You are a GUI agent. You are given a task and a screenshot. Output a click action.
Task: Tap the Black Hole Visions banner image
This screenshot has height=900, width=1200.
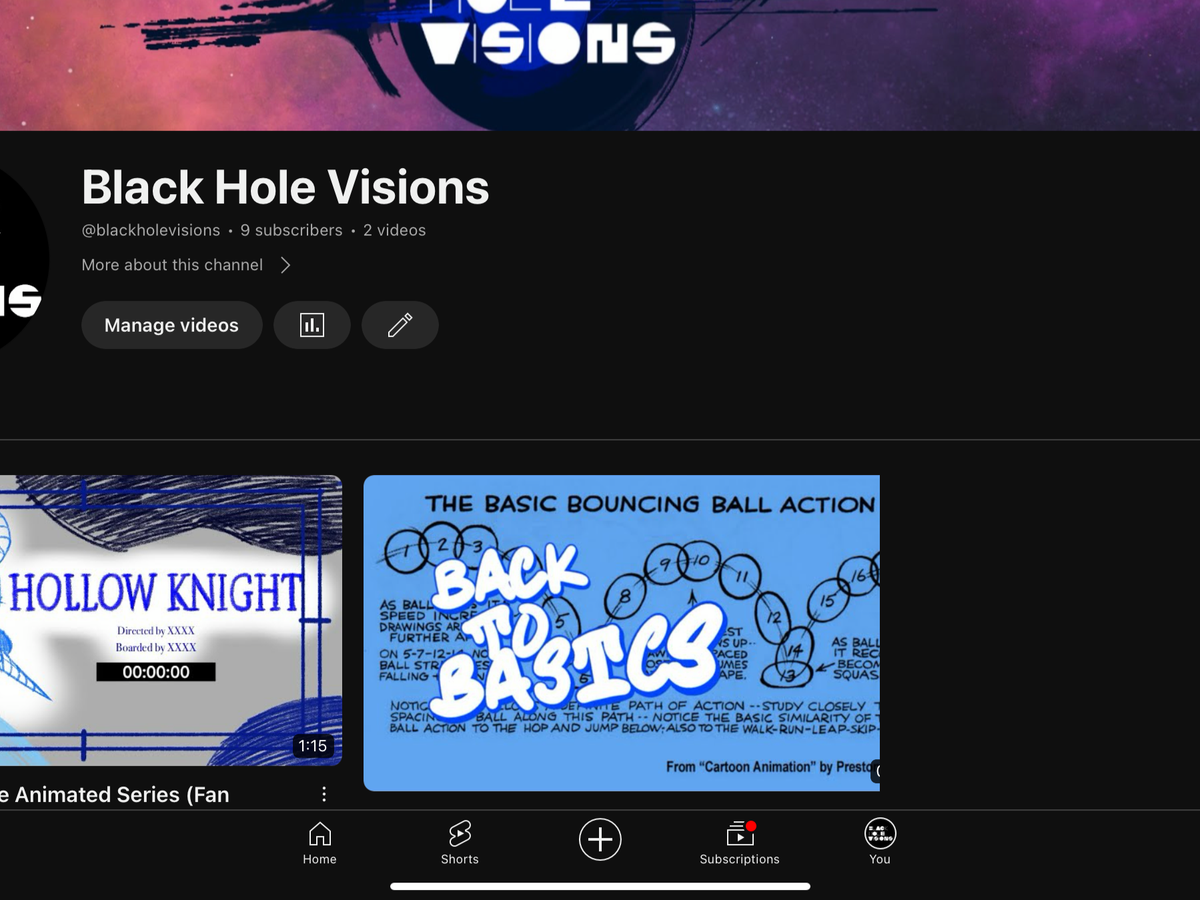click(x=600, y=65)
